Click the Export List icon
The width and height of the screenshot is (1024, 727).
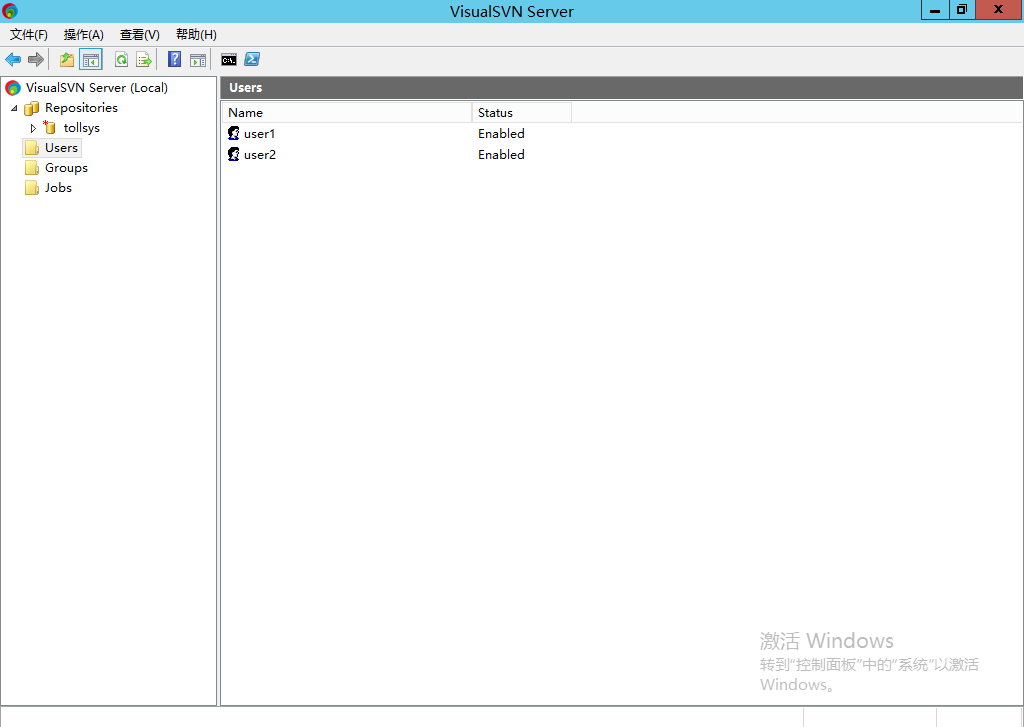point(144,60)
